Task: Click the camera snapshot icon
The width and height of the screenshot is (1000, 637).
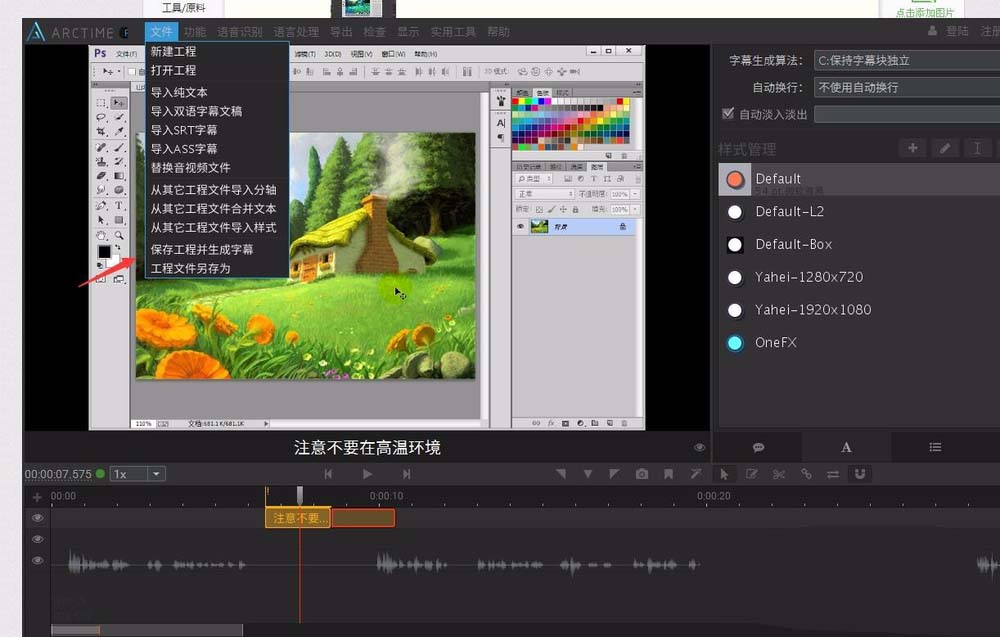Action: point(642,474)
